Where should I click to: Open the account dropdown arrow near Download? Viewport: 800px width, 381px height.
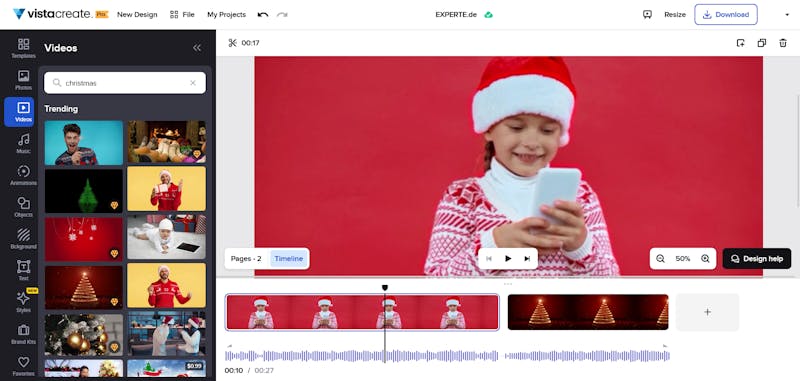pos(787,15)
